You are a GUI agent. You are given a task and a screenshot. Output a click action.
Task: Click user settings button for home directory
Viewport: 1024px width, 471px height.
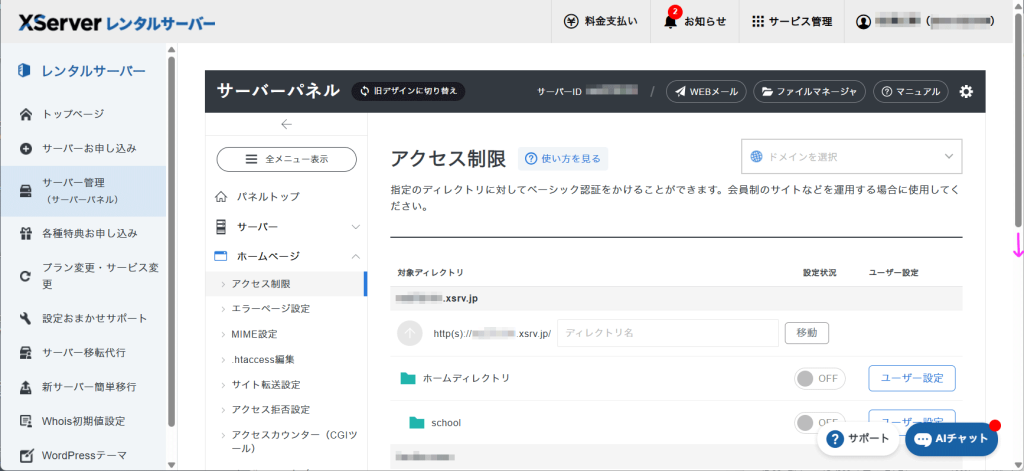click(911, 378)
